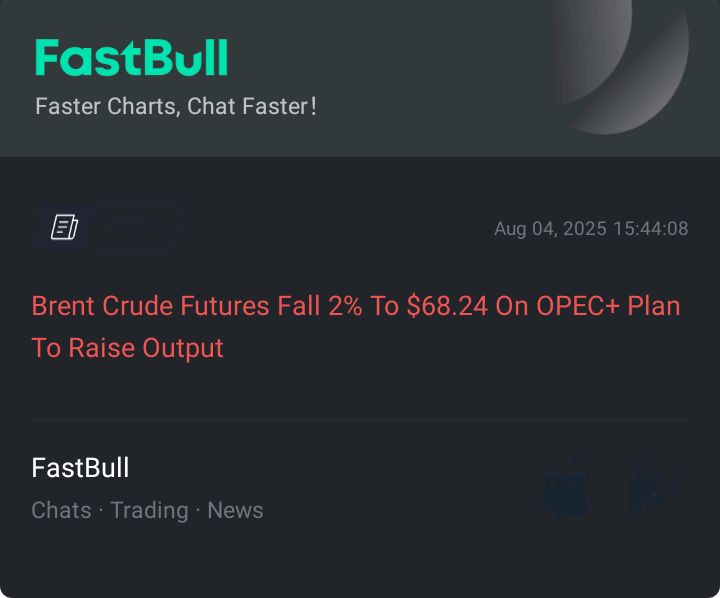Open the Apple App Store icon
This screenshot has width=720, height=598.
click(566, 488)
